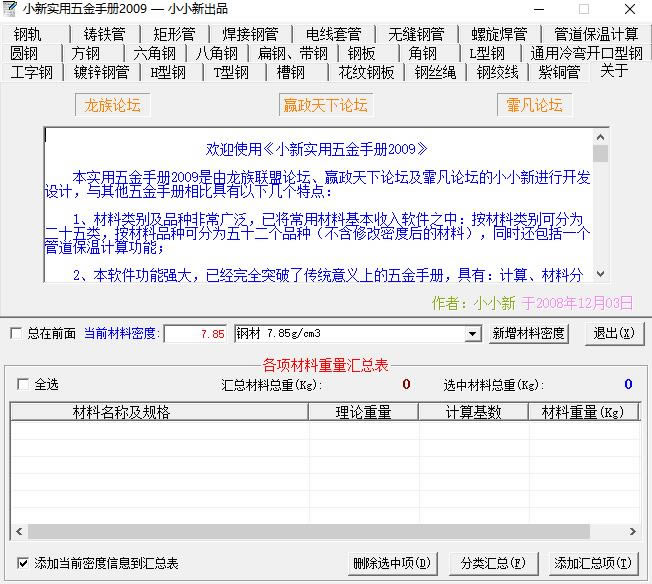652x584 pixels.
Task: Switch to the 铸铁管 tab
Action: point(105,34)
